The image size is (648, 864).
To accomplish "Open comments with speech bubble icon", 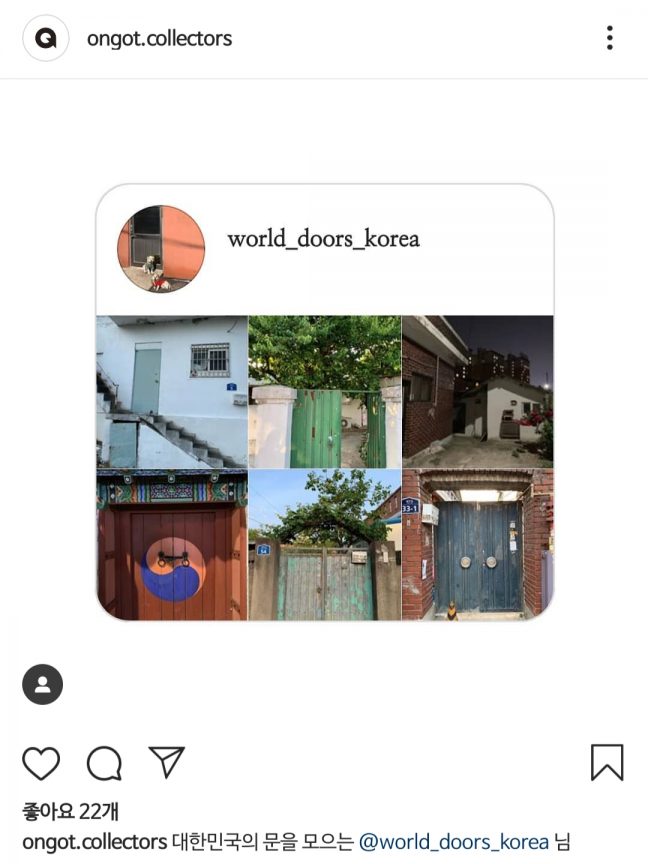I will pyautogui.click(x=104, y=763).
